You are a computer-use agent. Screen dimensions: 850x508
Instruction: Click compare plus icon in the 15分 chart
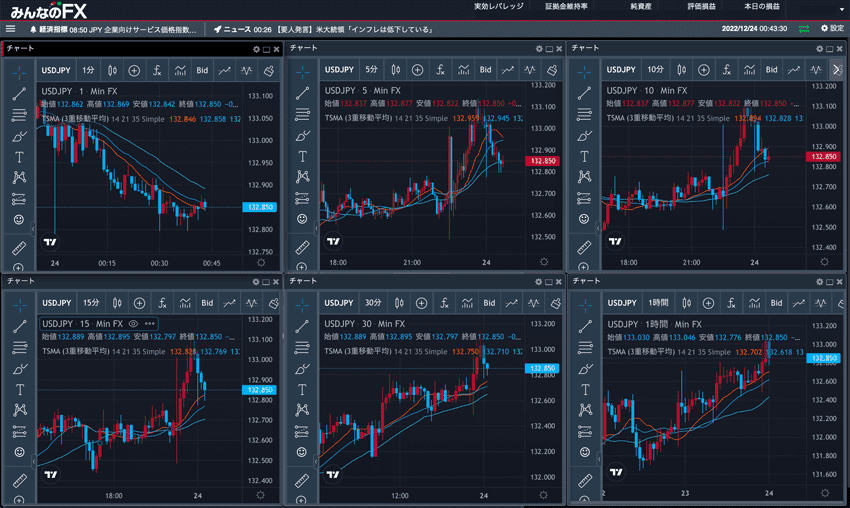(139, 303)
